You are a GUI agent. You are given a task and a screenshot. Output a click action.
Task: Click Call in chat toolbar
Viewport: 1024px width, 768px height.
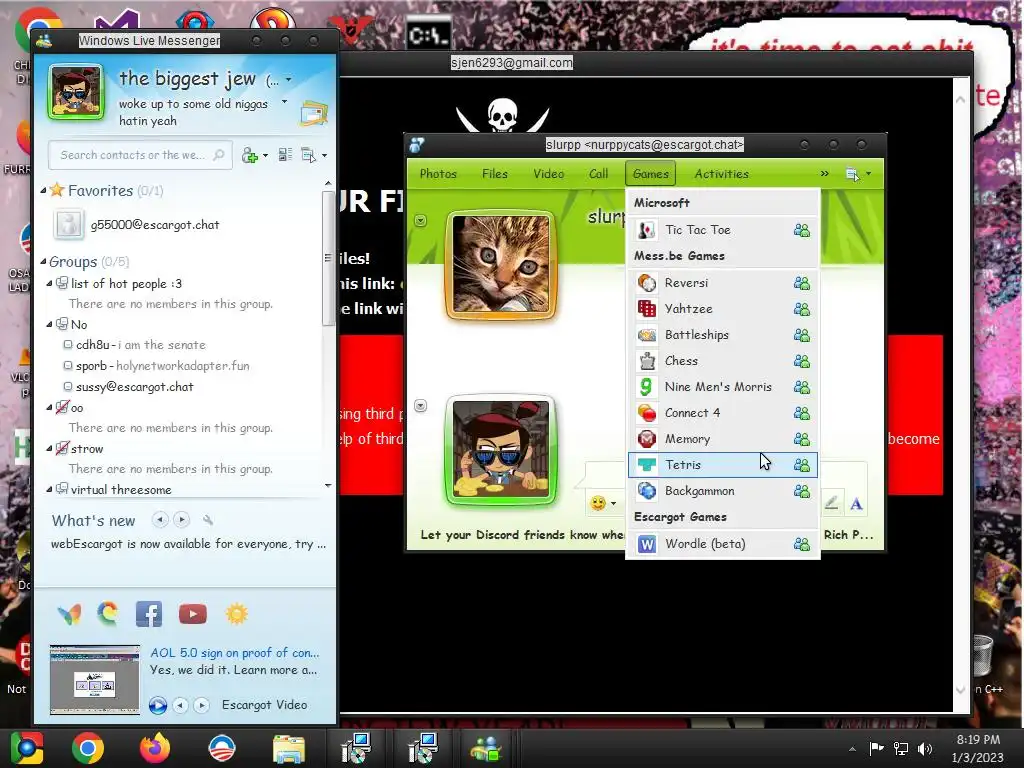598,174
